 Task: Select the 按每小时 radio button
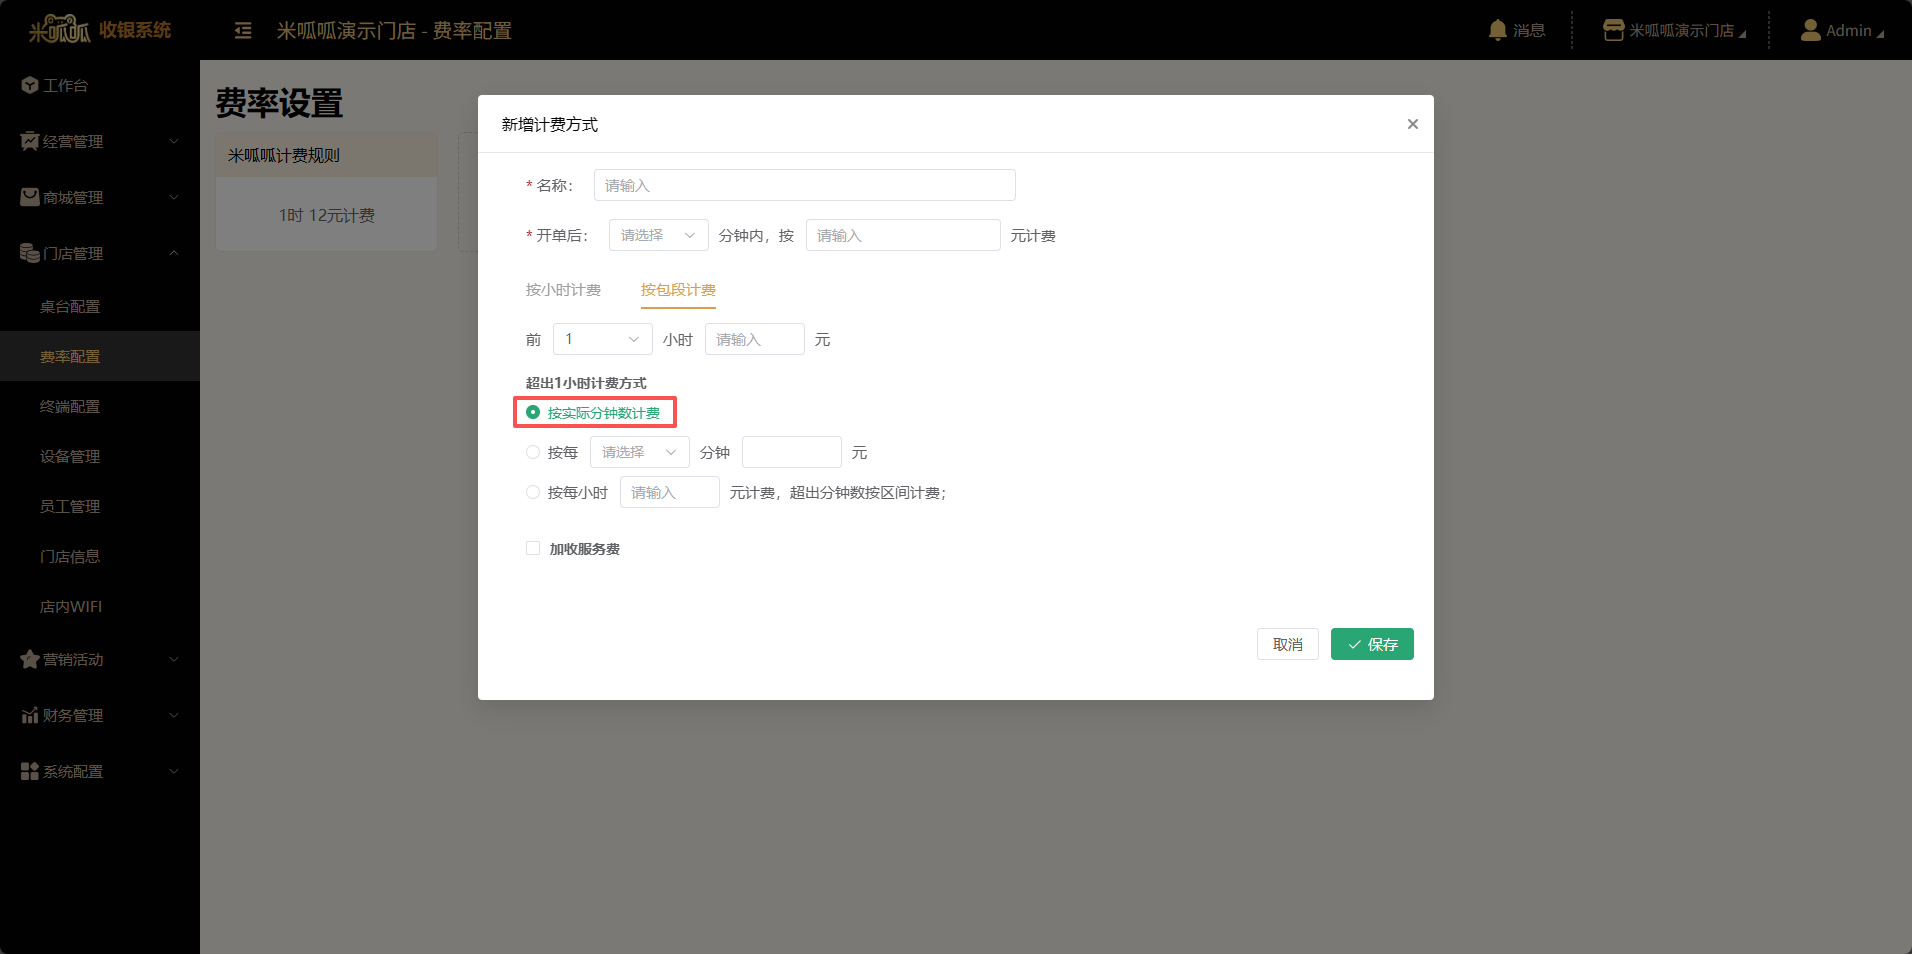(532, 492)
